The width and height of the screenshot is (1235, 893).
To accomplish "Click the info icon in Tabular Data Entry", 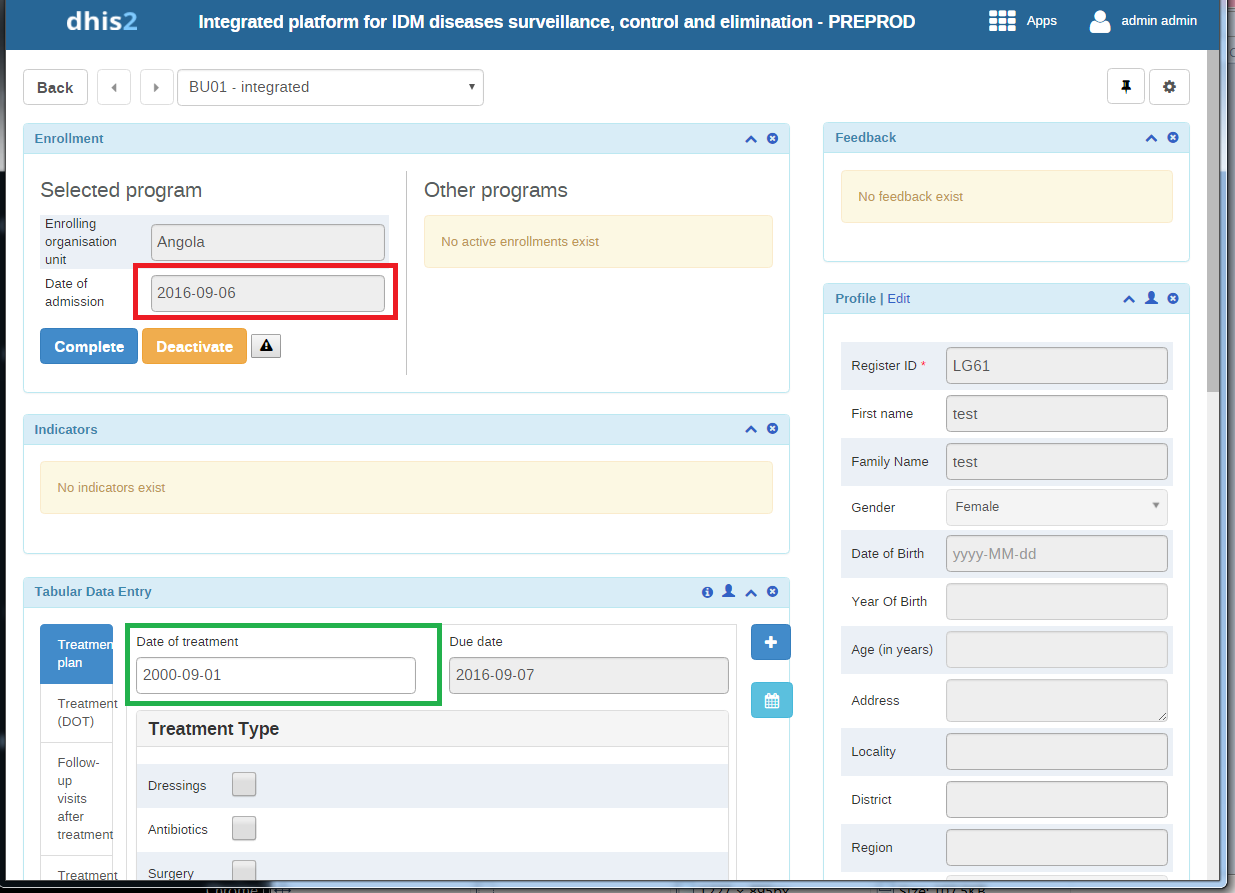I will [x=707, y=592].
